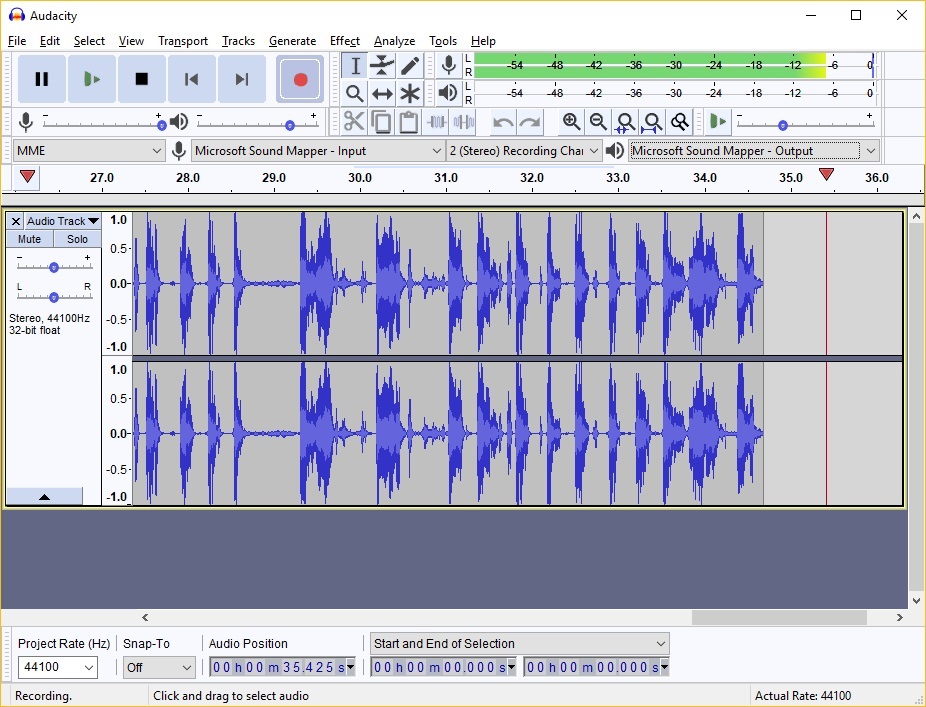Viewport: 926px width, 707px height.
Task: Click the playback meter speaker icon
Action: [x=449, y=93]
